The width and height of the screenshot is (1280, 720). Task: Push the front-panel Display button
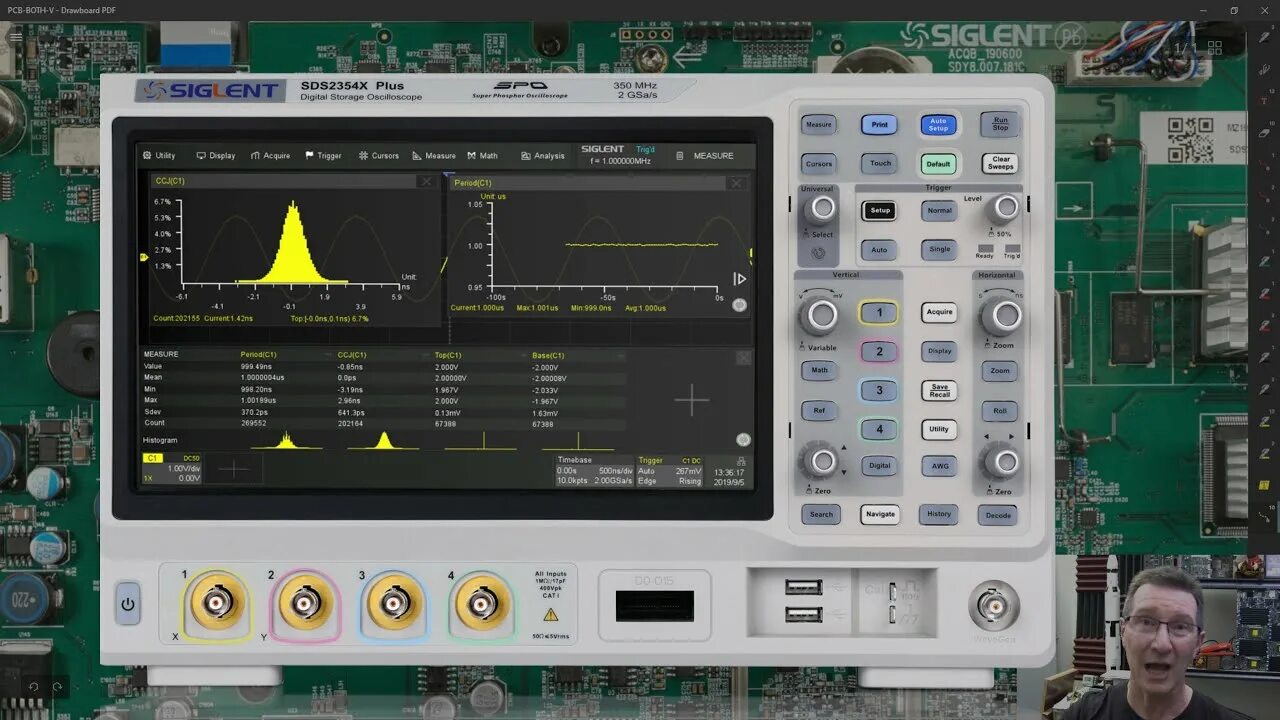(x=939, y=351)
